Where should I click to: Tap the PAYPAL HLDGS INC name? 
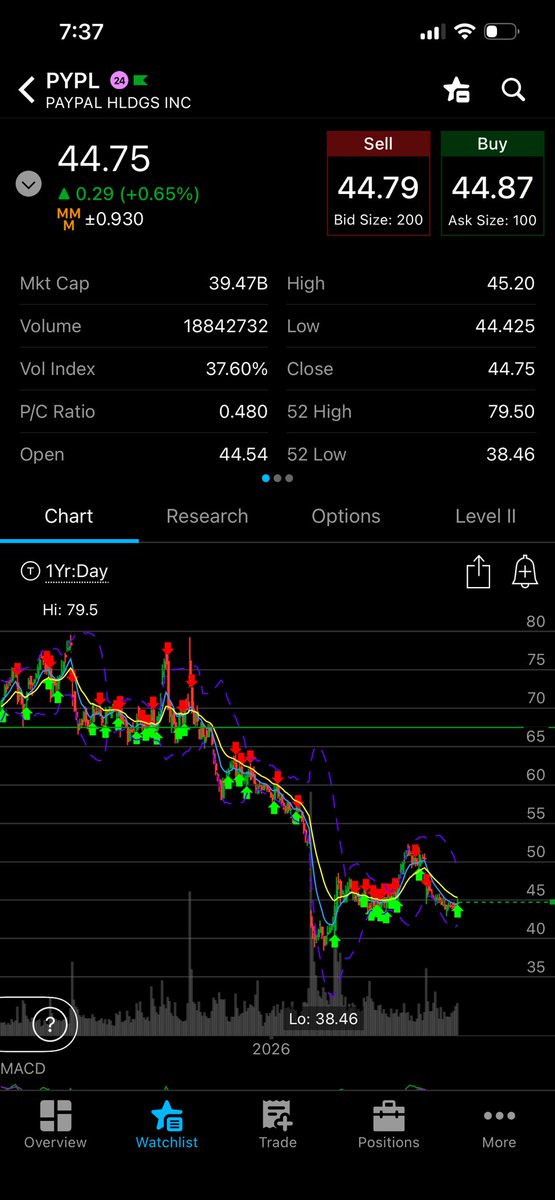(x=118, y=103)
